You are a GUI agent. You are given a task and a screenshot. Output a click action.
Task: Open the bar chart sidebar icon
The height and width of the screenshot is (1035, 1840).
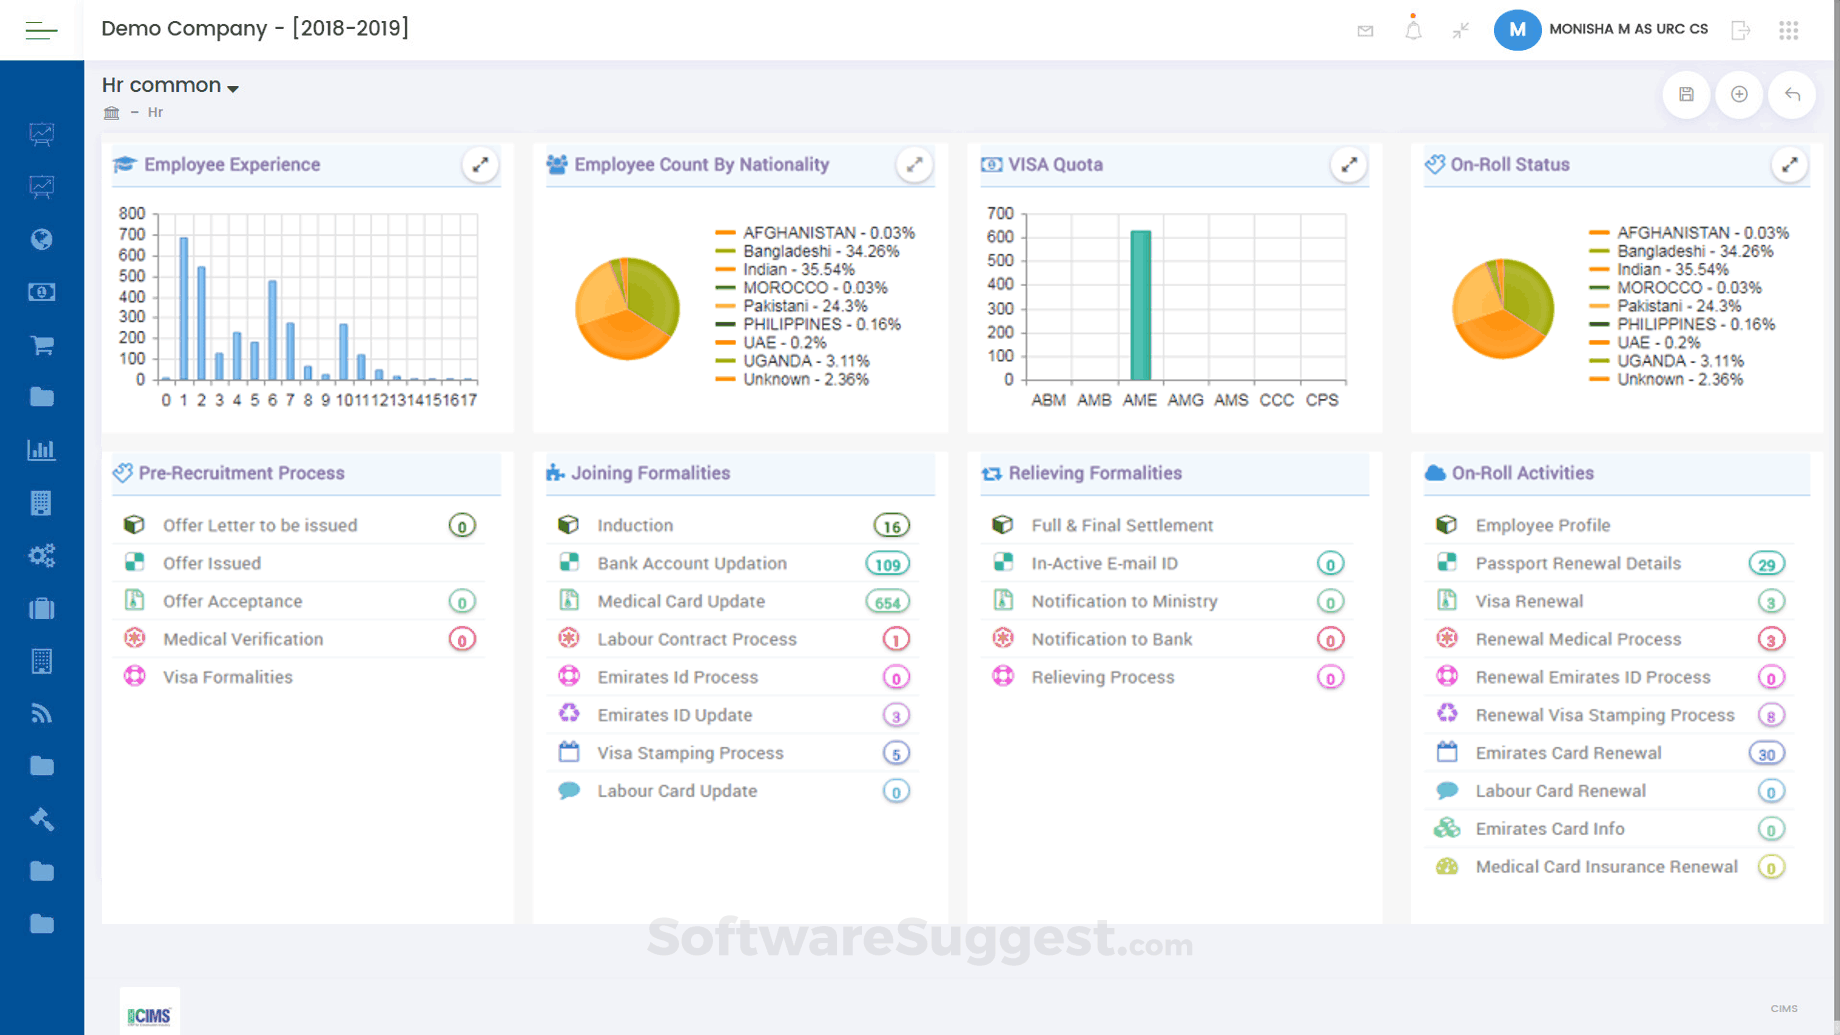coord(41,450)
